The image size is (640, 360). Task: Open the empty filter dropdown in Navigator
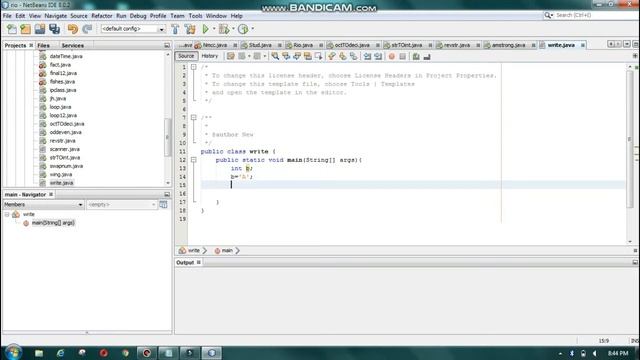(153, 204)
